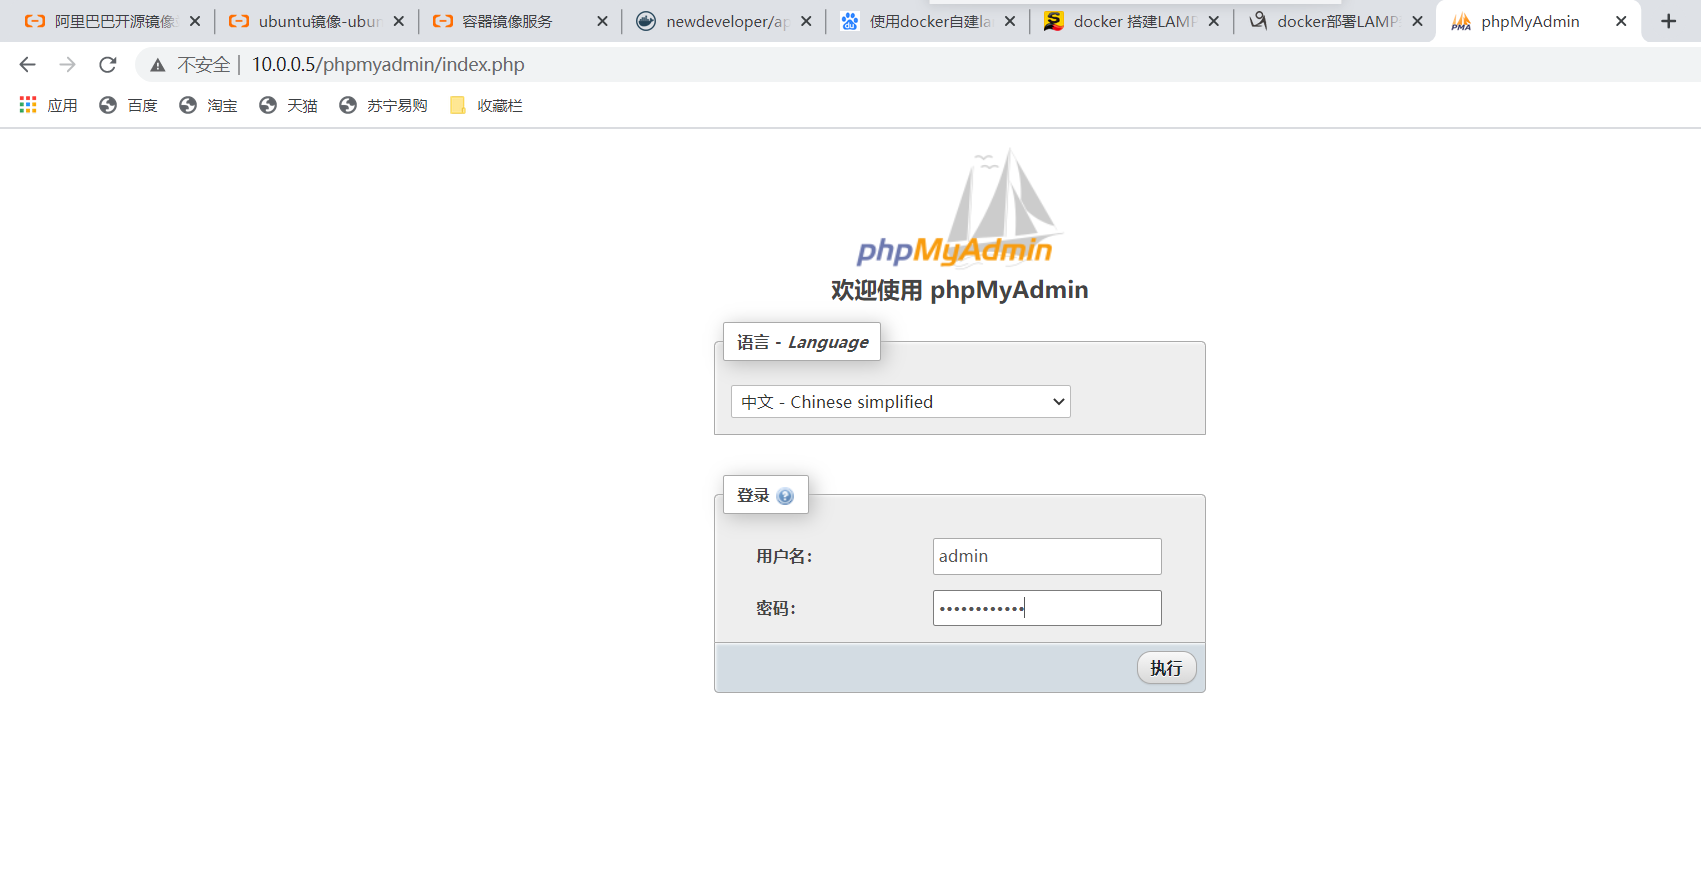
Task: Click the address bar URL 10.0.0.5/phpmyadmin/index.php
Action: [388, 65]
